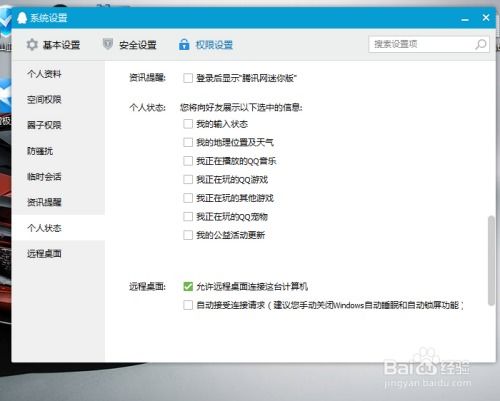Click the settings panel vertical scrollbar
This screenshot has width=500, height=401.
click(x=491, y=261)
